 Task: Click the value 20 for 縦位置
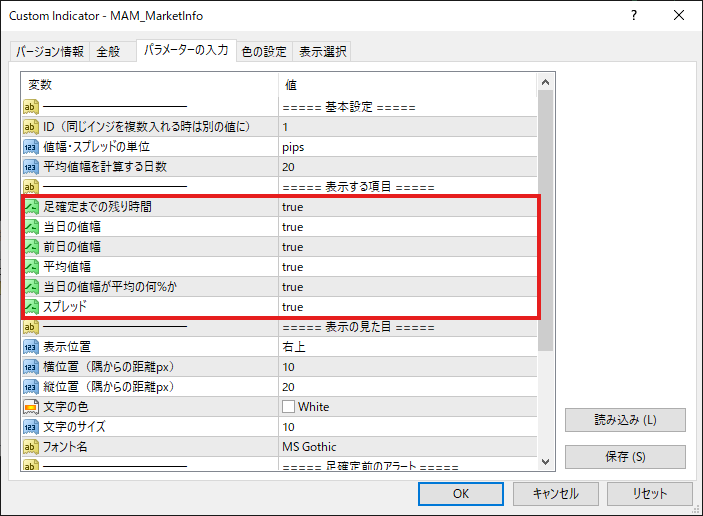coord(408,386)
